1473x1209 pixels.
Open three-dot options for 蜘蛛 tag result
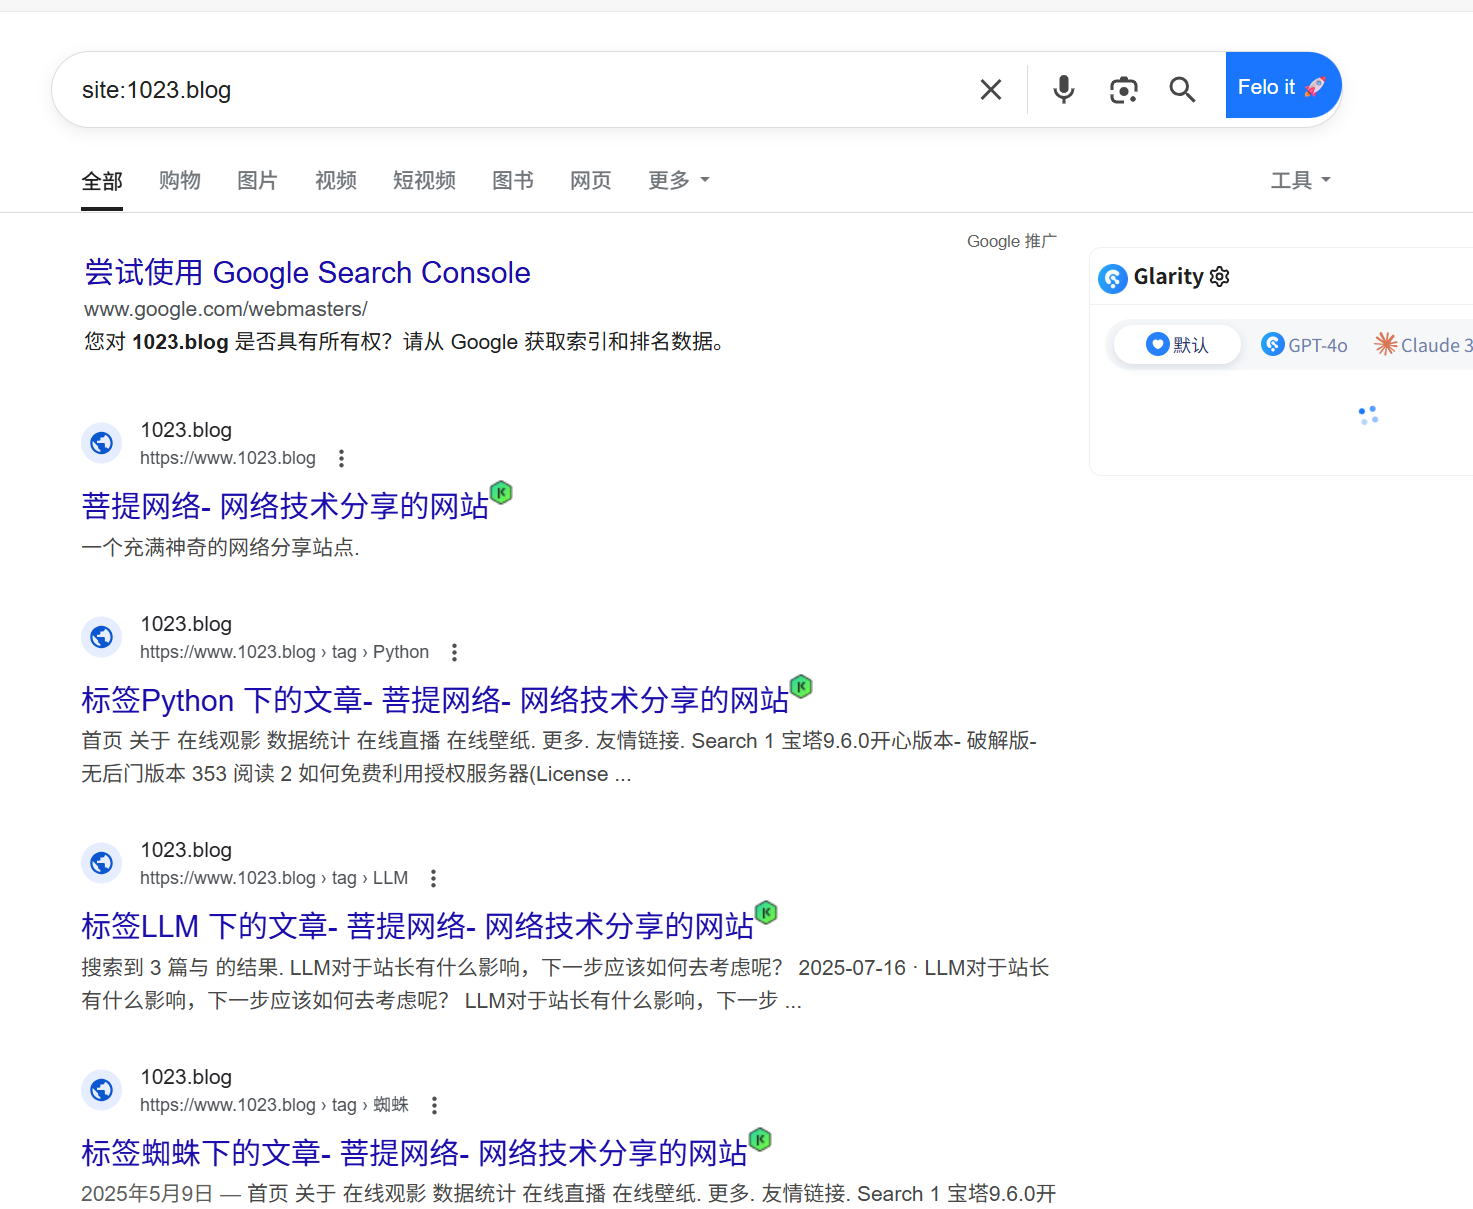[x=434, y=1106]
